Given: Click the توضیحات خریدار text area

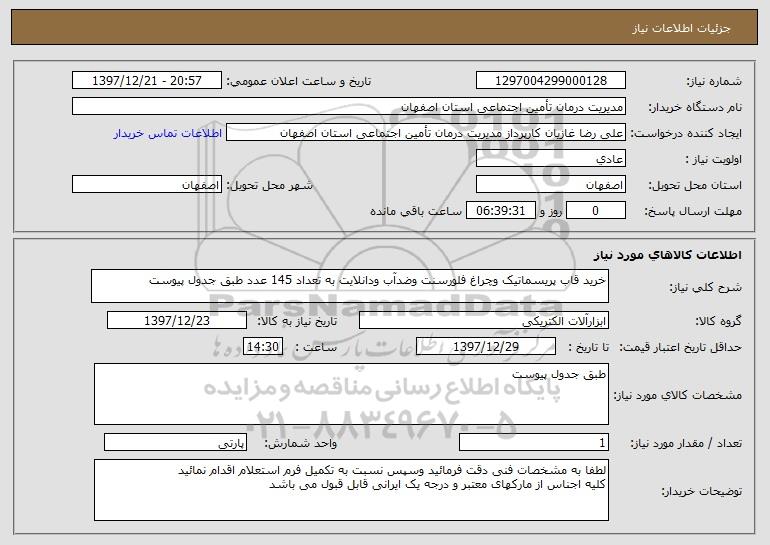Looking at the screenshot, I should click(351, 490).
